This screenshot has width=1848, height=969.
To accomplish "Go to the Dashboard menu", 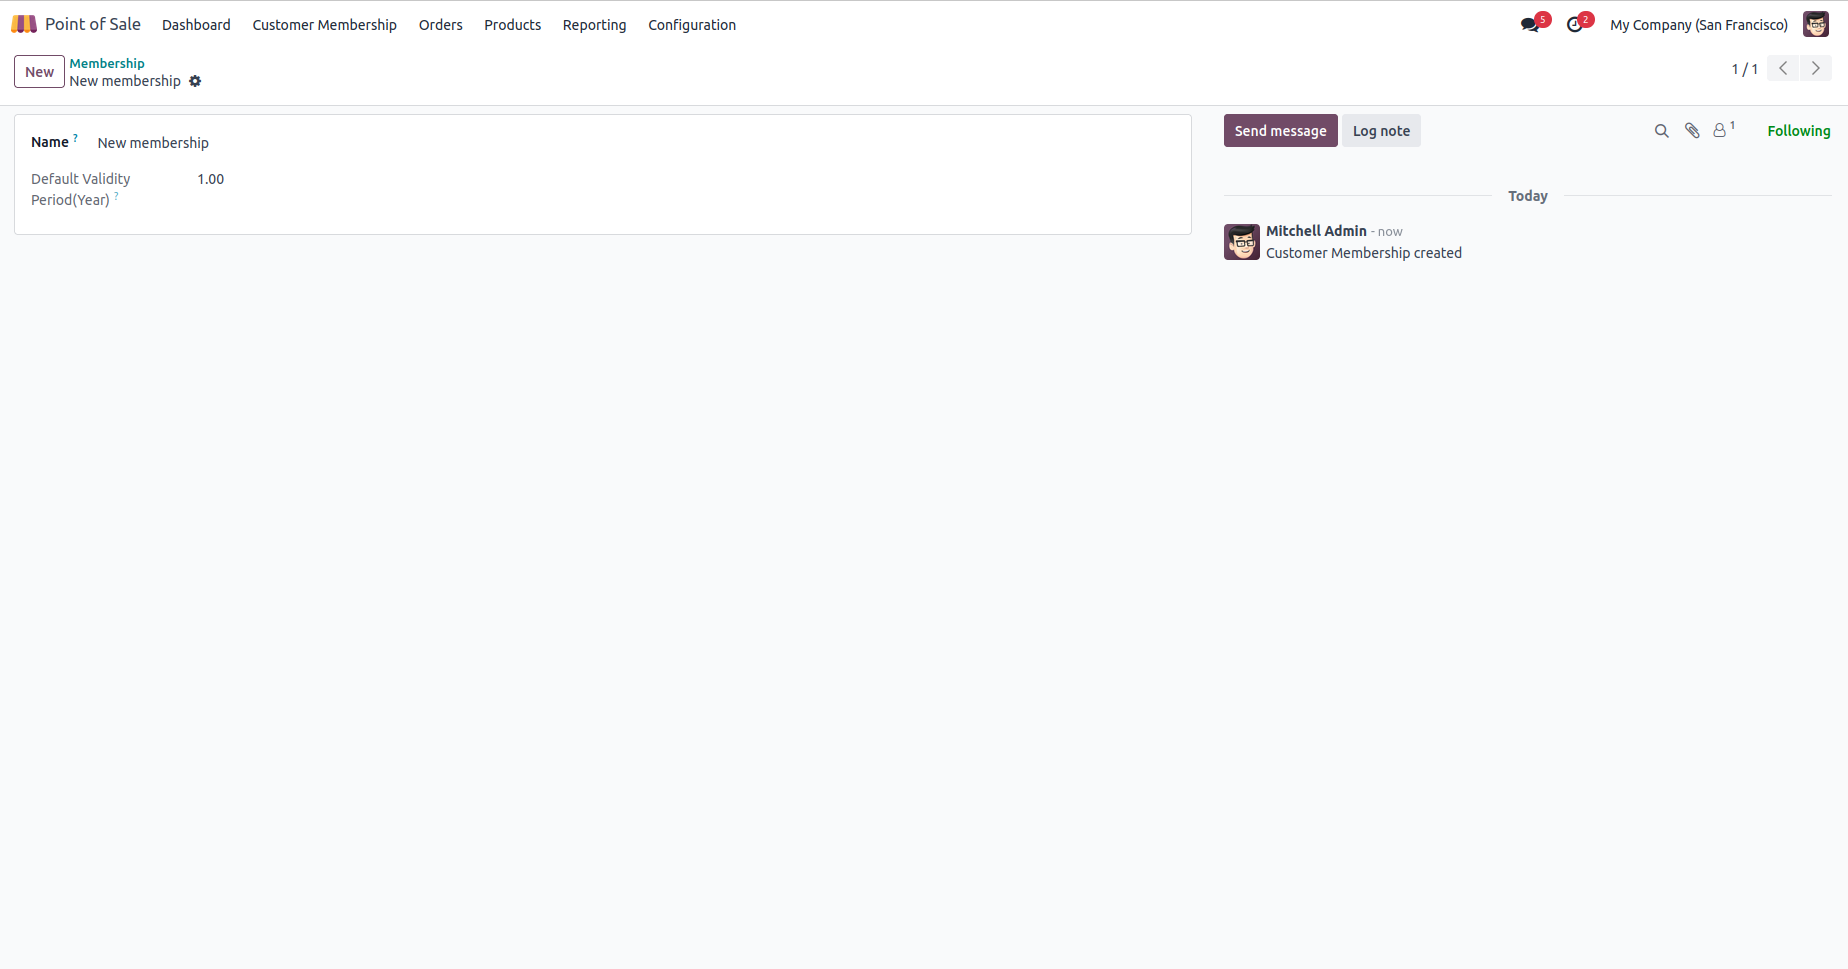I will 196,25.
